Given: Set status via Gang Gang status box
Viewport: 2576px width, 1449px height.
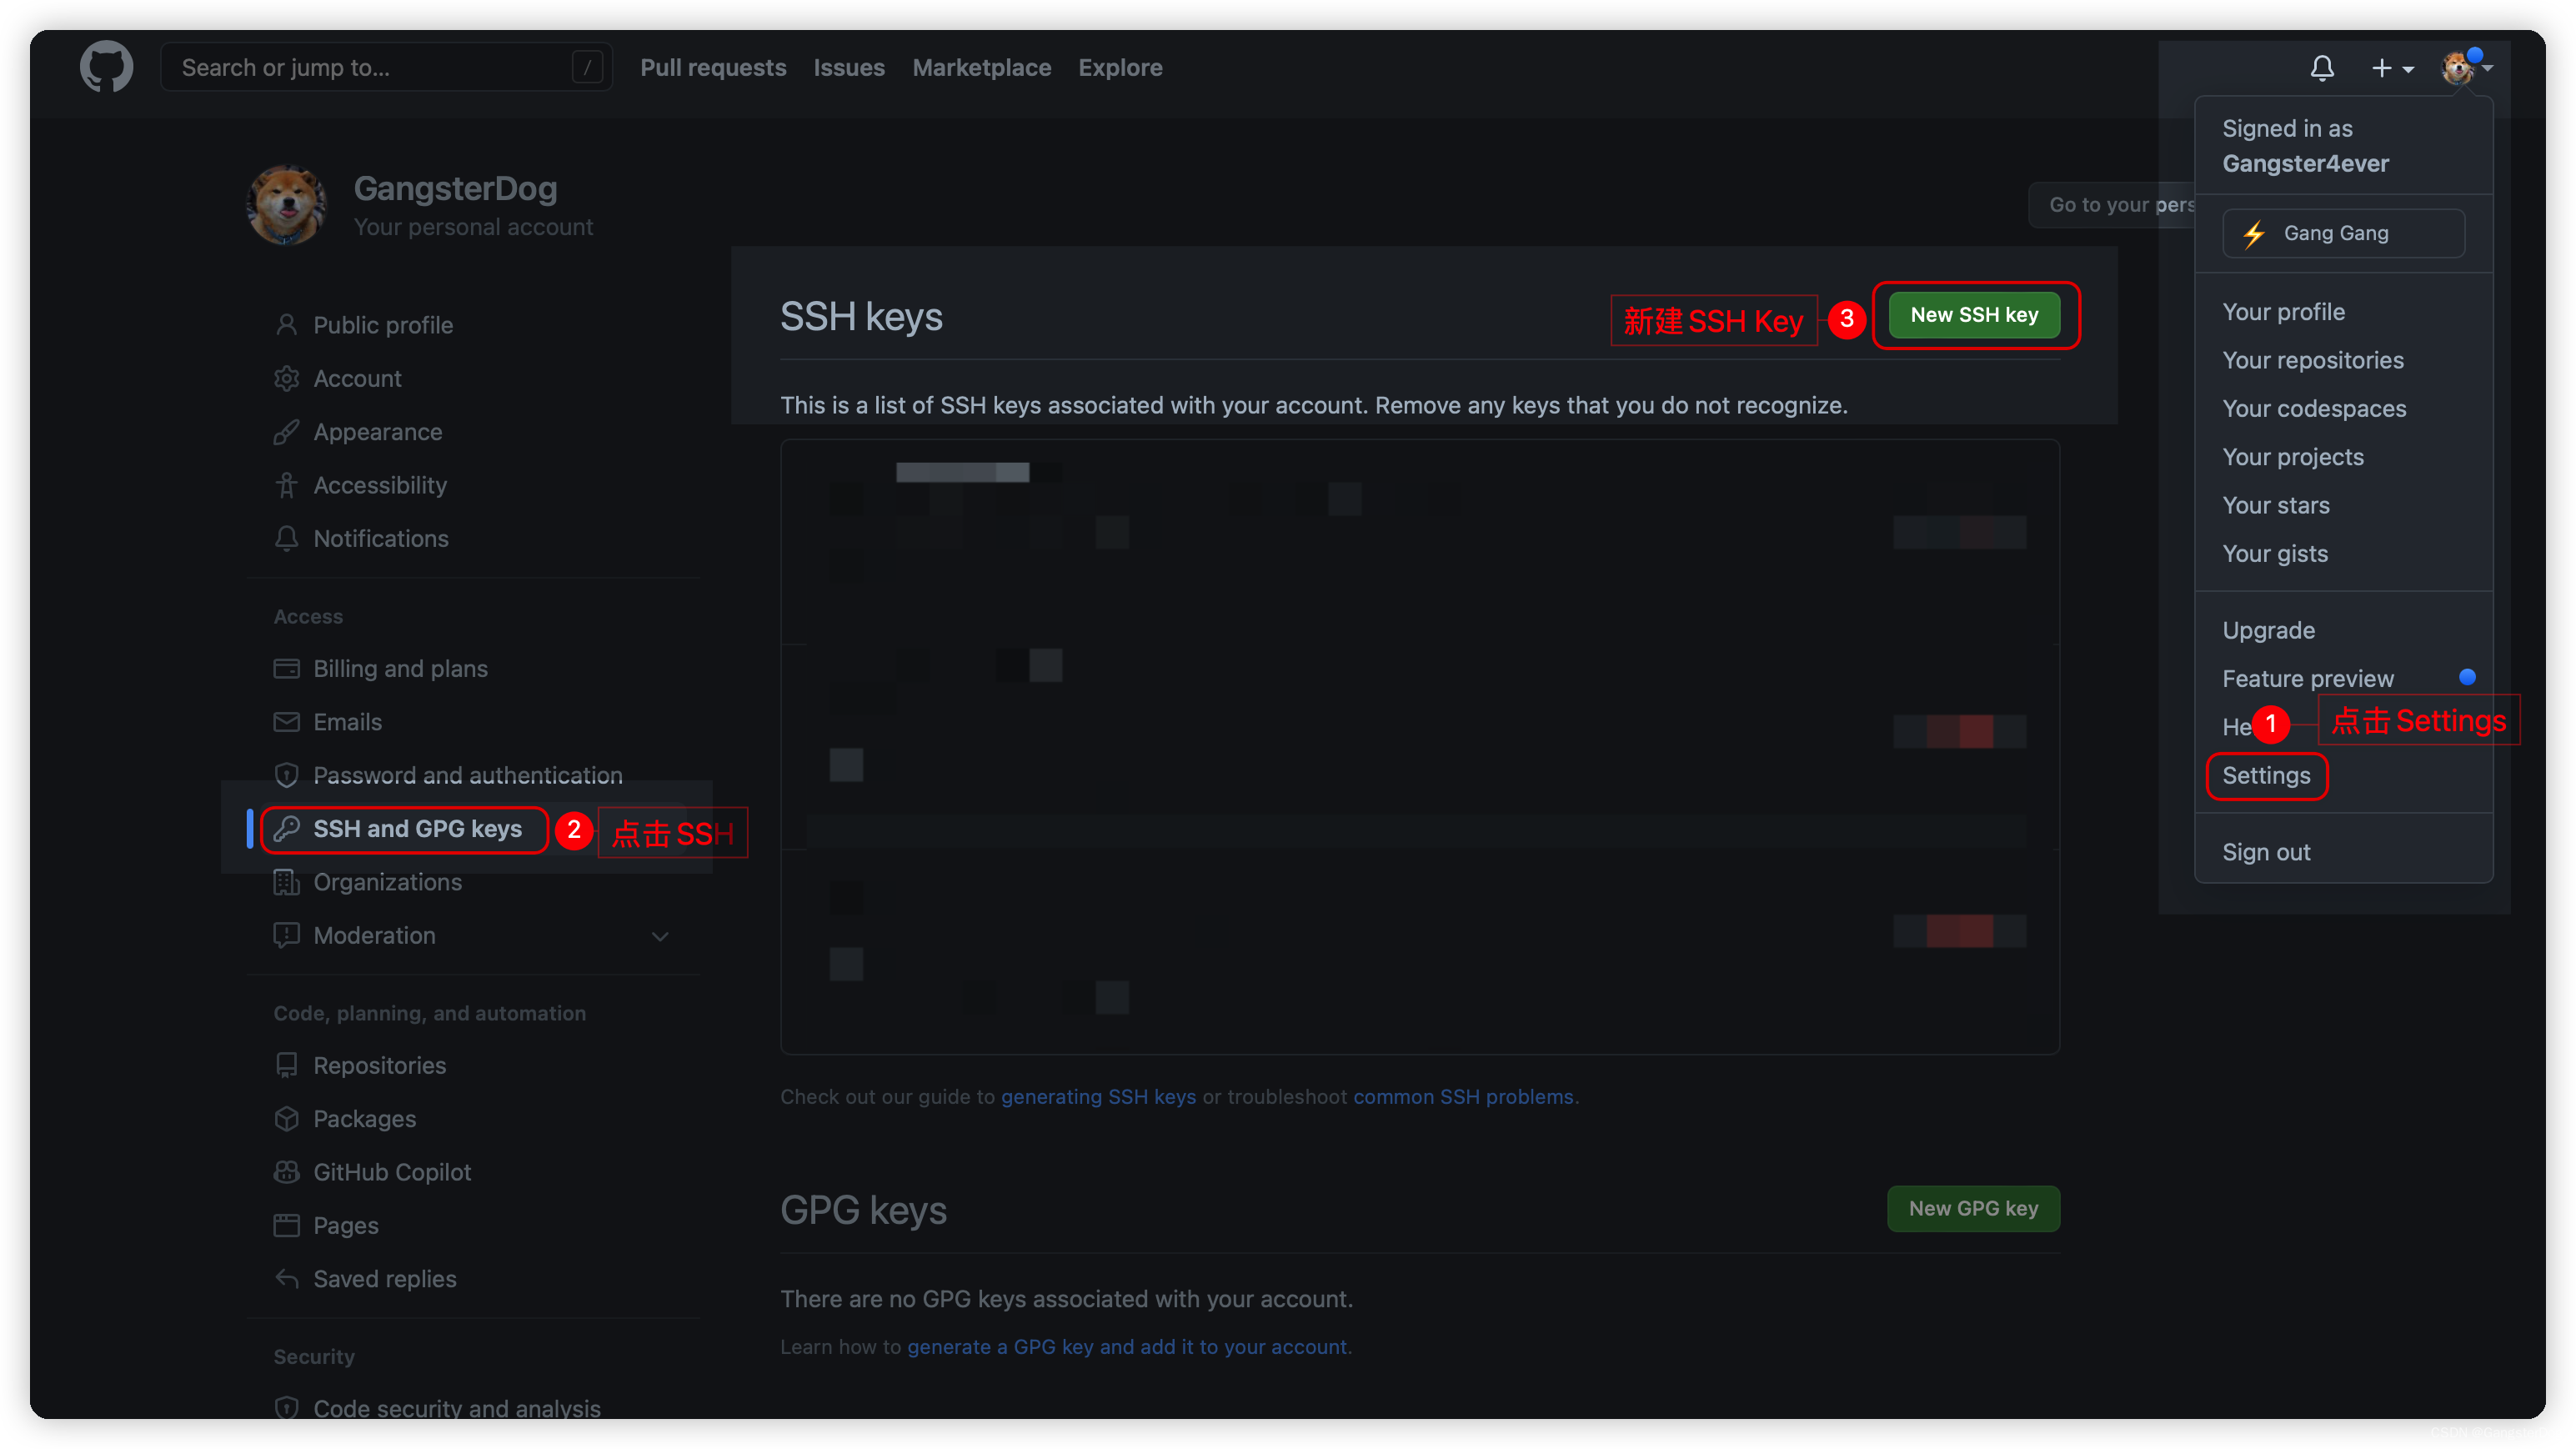Looking at the screenshot, I should pos(2343,233).
